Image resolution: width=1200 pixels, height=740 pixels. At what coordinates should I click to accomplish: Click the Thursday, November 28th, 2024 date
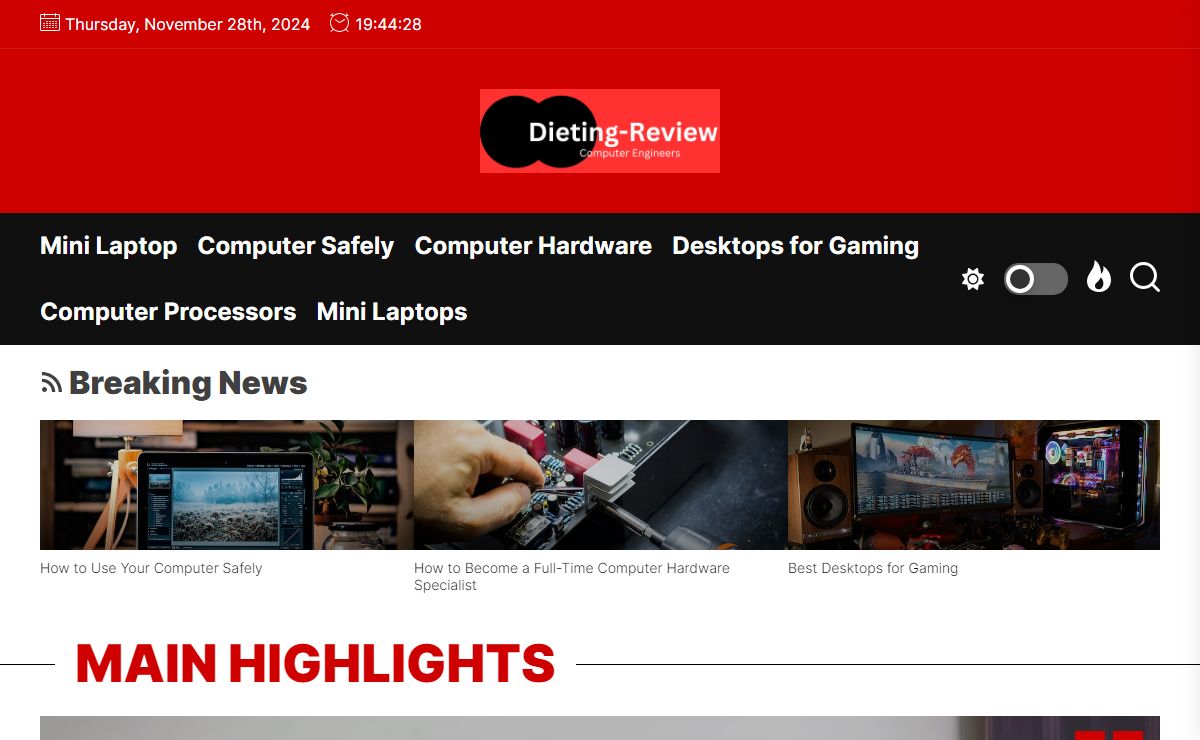pyautogui.click(x=187, y=24)
